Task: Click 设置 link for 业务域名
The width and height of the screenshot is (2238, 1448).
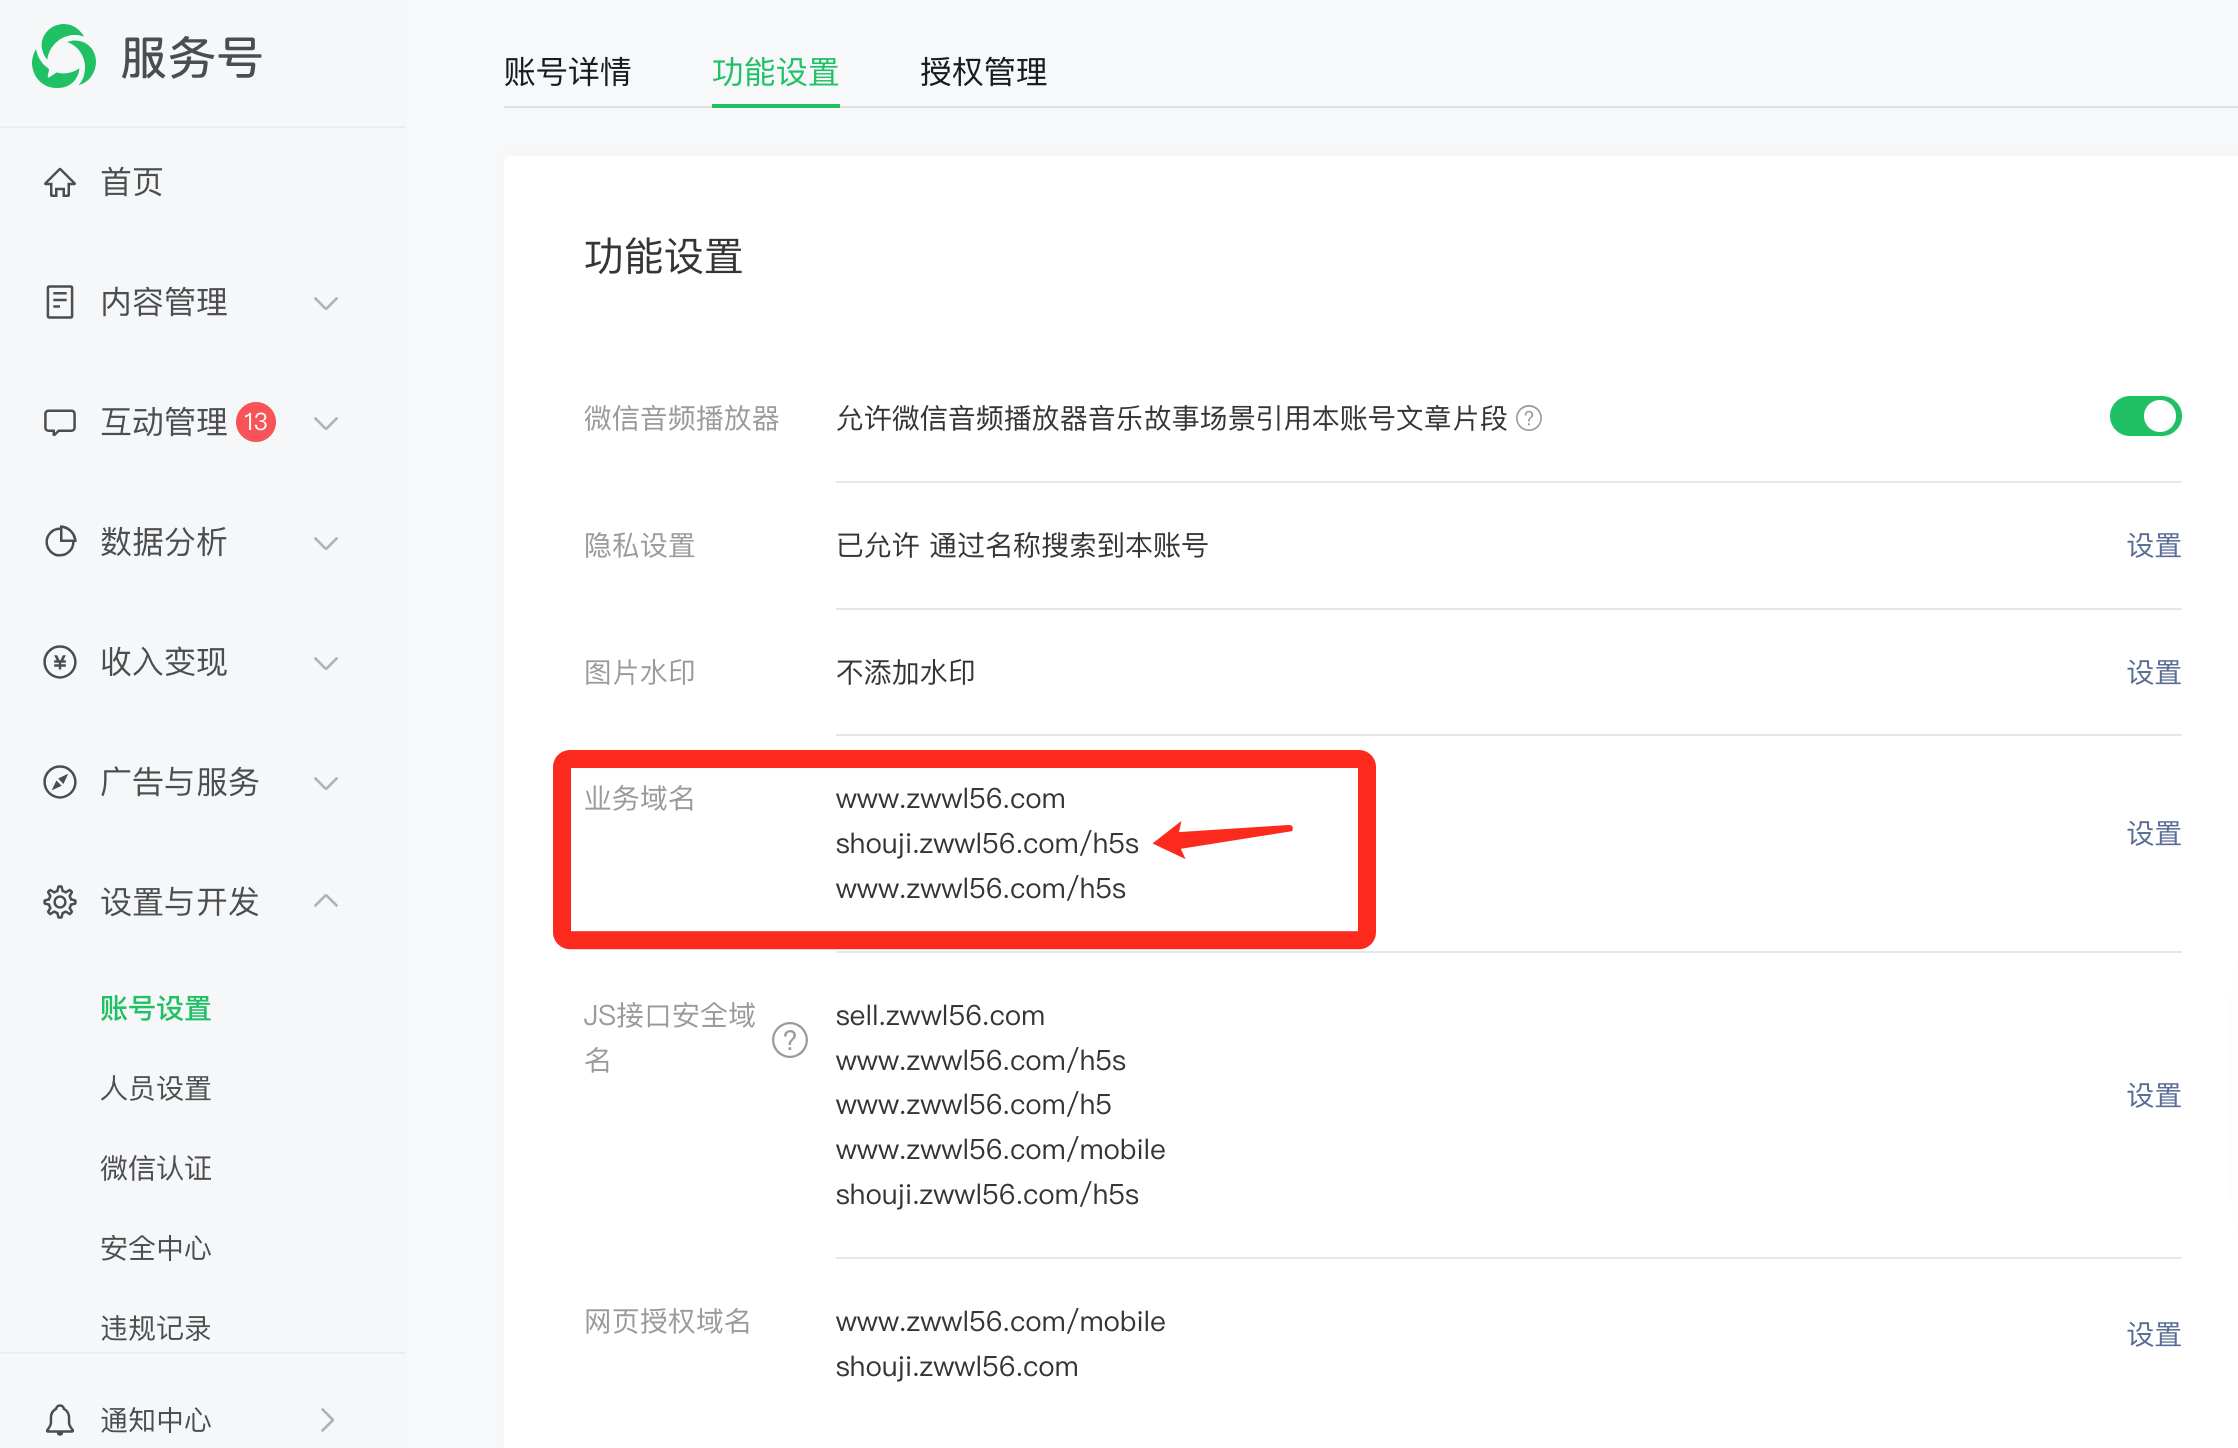Action: pos(2153,834)
